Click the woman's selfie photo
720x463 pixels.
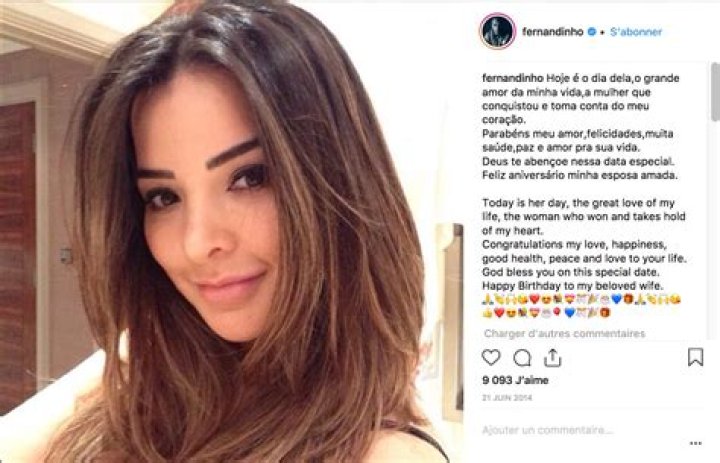(232, 232)
